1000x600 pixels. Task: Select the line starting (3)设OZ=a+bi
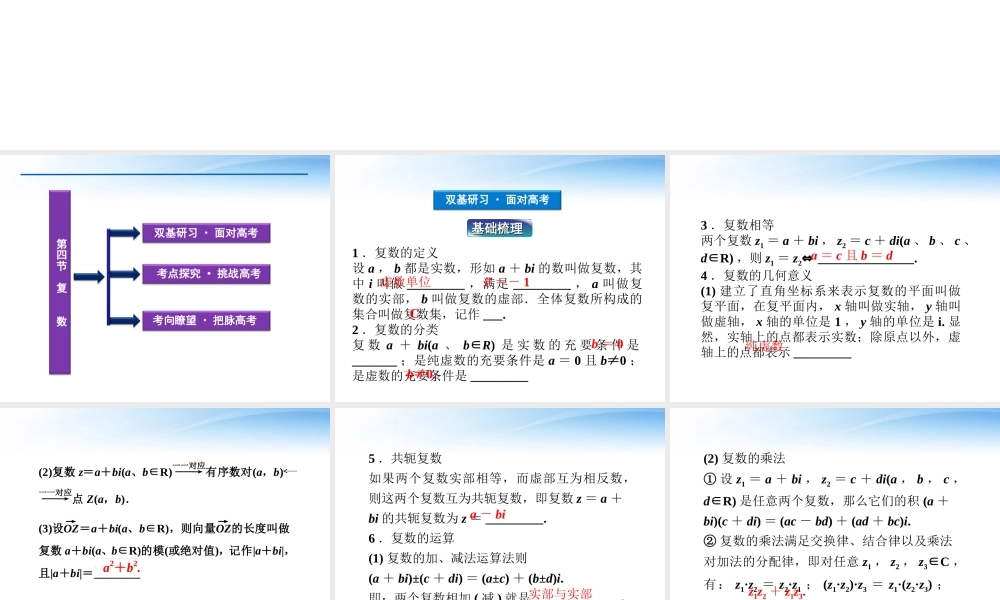point(164,528)
